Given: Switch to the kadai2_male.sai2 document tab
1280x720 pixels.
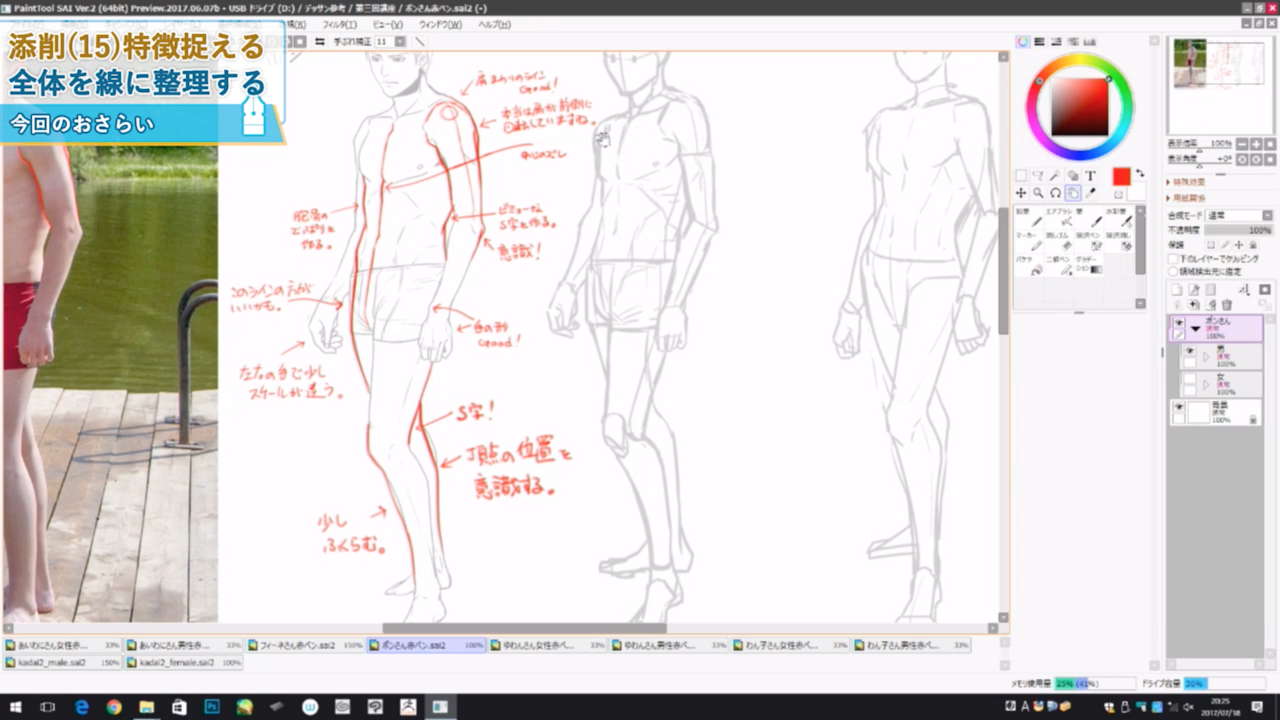Looking at the screenshot, I should point(62,662).
